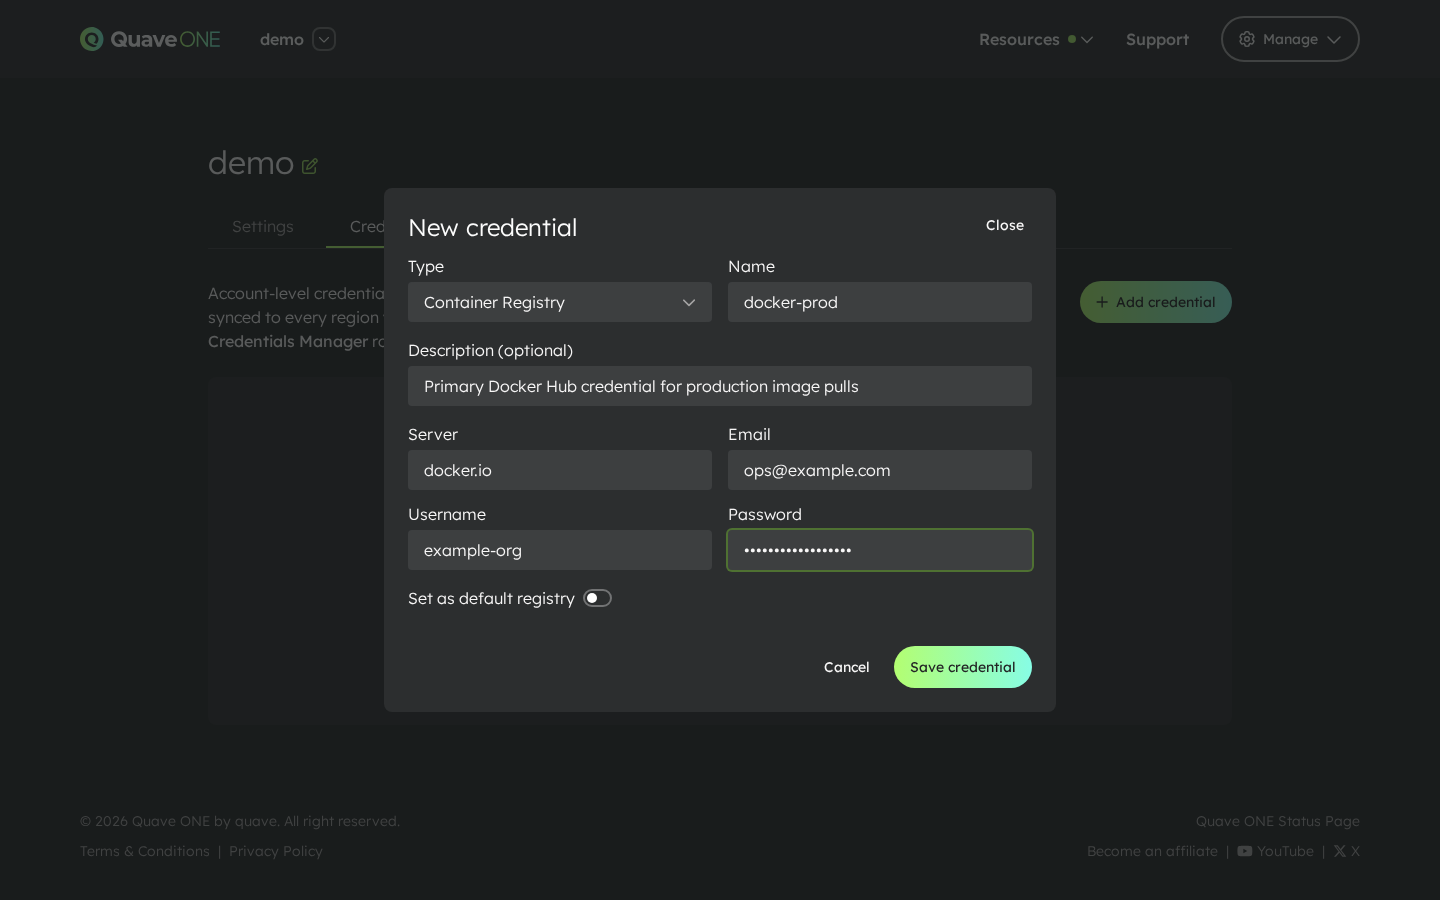The height and width of the screenshot is (900, 1440).
Task: Visit the Quave ONE Status Page
Action: (x=1277, y=821)
